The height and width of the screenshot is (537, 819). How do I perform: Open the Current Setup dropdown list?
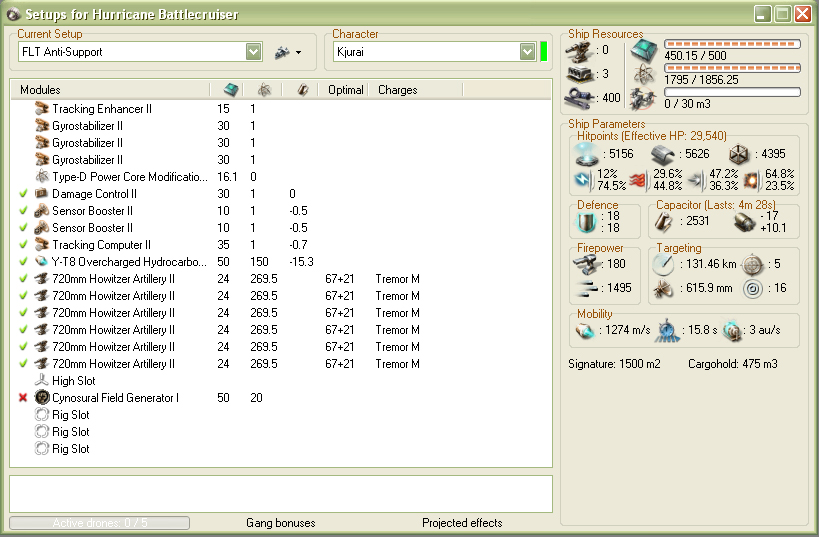(x=254, y=52)
